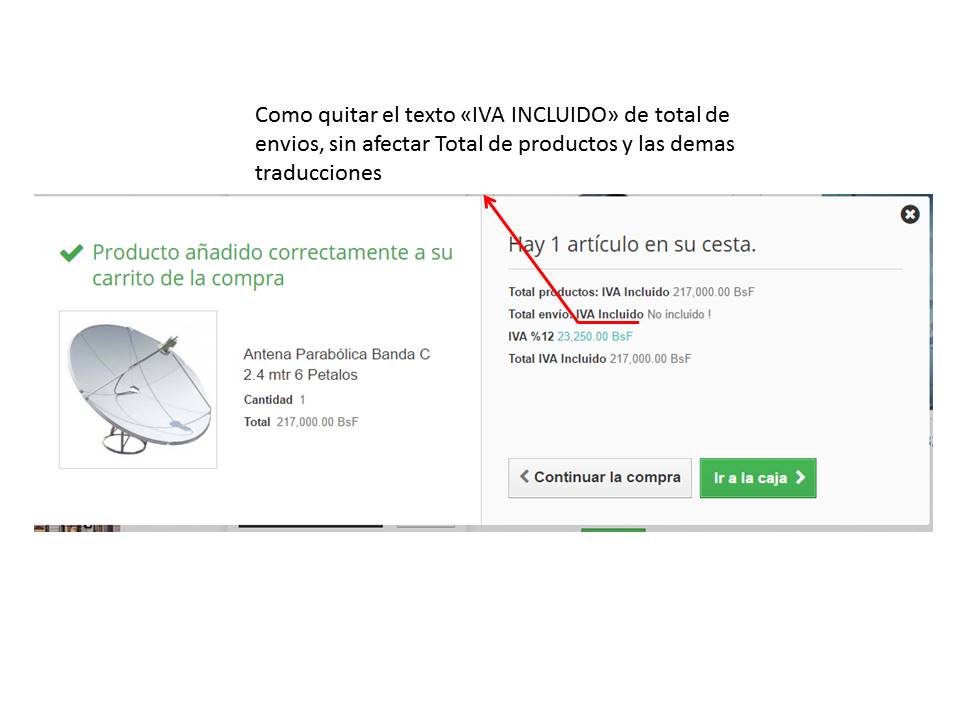Click the right chevron on Ir a la caja
The image size is (960, 720).
pyautogui.click(x=800, y=478)
